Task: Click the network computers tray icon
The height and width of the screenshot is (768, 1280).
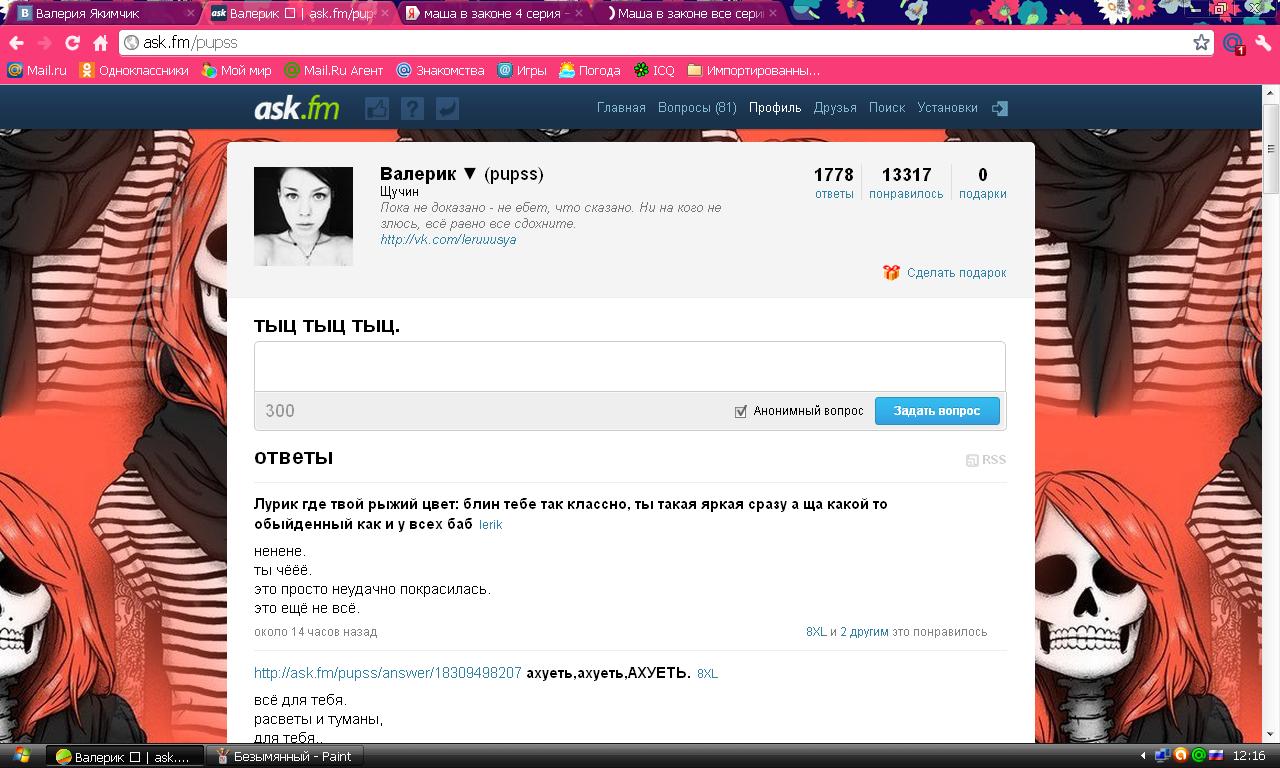Action: 1162,756
